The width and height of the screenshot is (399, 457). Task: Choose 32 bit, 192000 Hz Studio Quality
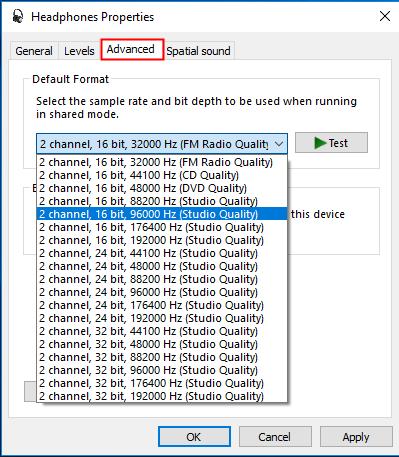[x=162, y=396]
